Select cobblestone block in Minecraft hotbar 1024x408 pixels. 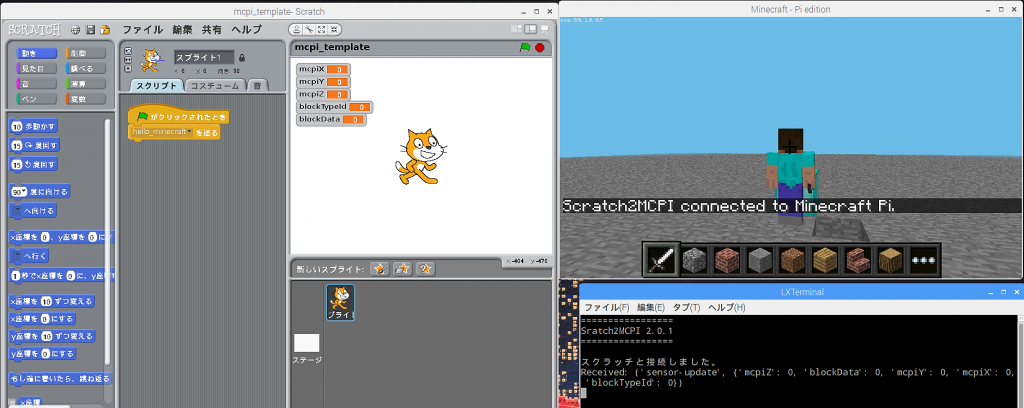coord(694,260)
